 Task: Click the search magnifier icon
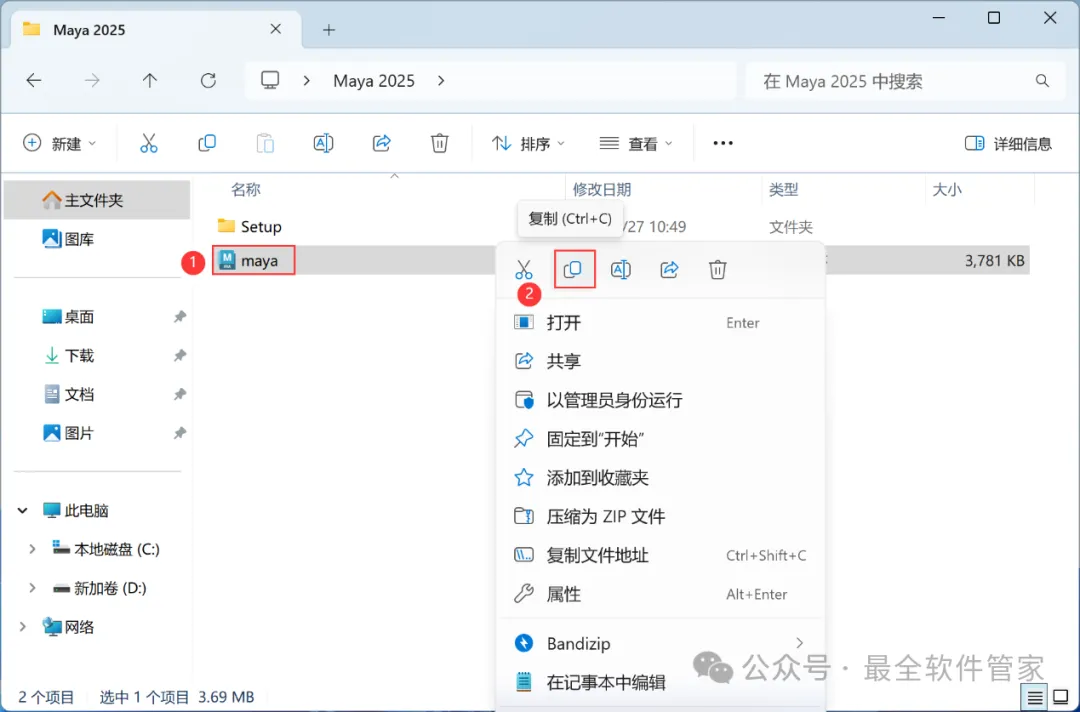point(1042,81)
